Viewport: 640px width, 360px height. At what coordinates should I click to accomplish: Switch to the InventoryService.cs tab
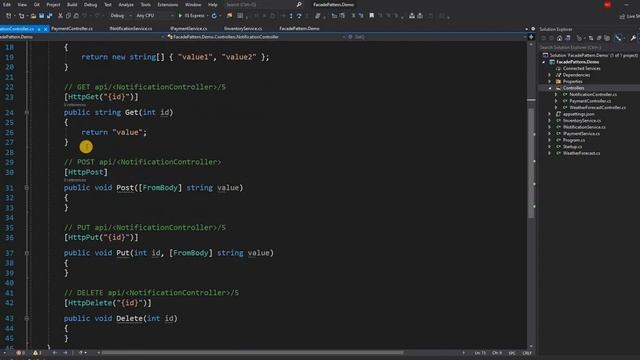tap(243, 29)
